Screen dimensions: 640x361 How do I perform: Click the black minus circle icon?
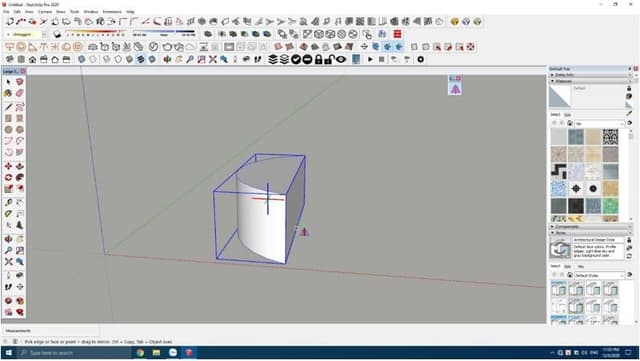(x=307, y=59)
